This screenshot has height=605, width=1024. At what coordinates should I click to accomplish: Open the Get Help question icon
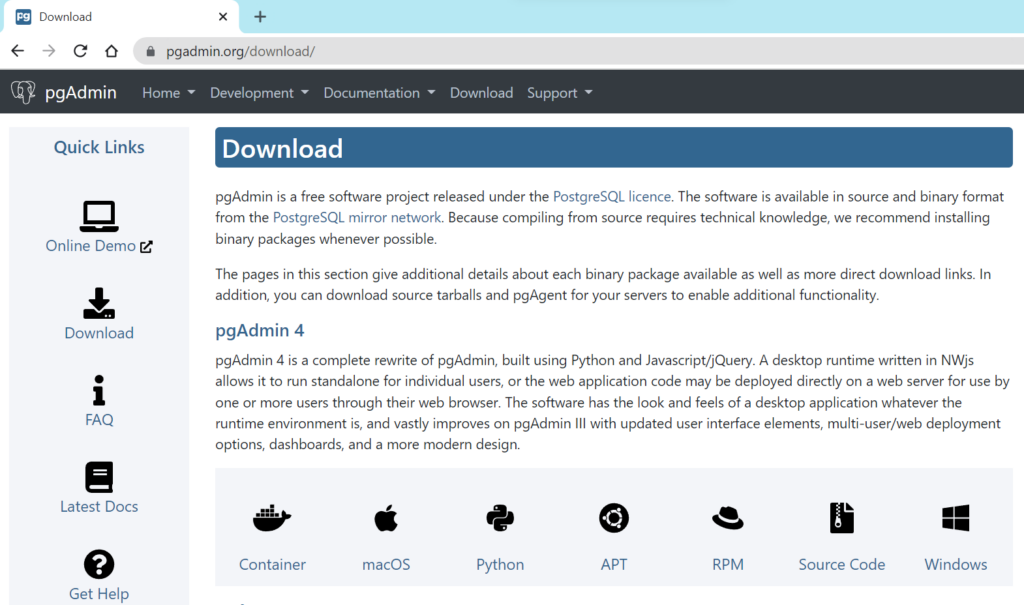click(x=99, y=565)
